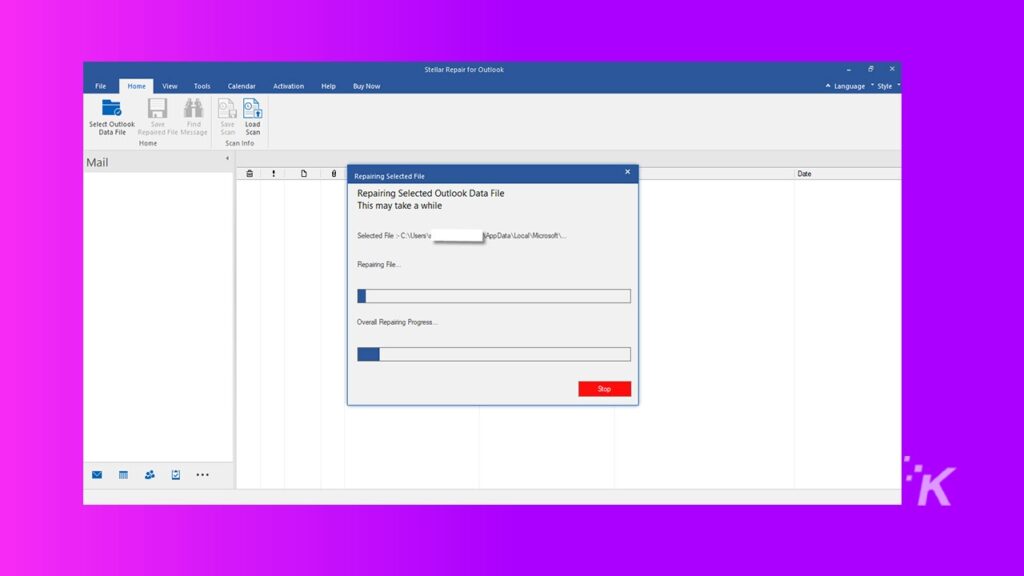Open Tasks clipboard icon in sidebar footer

tap(176, 475)
